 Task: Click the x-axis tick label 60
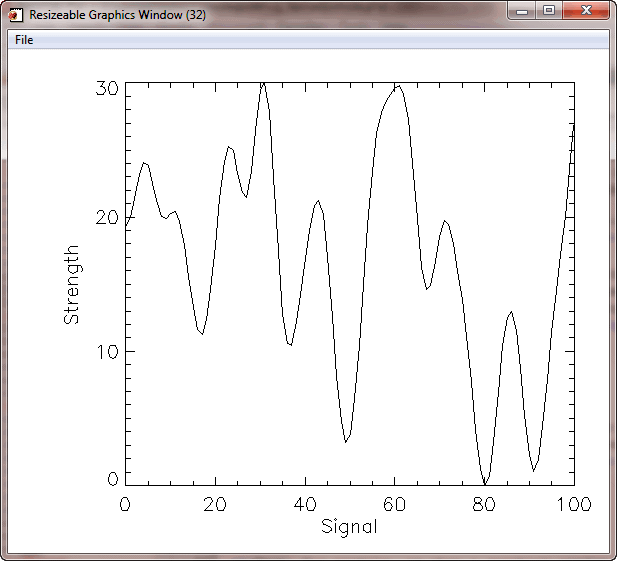394,504
